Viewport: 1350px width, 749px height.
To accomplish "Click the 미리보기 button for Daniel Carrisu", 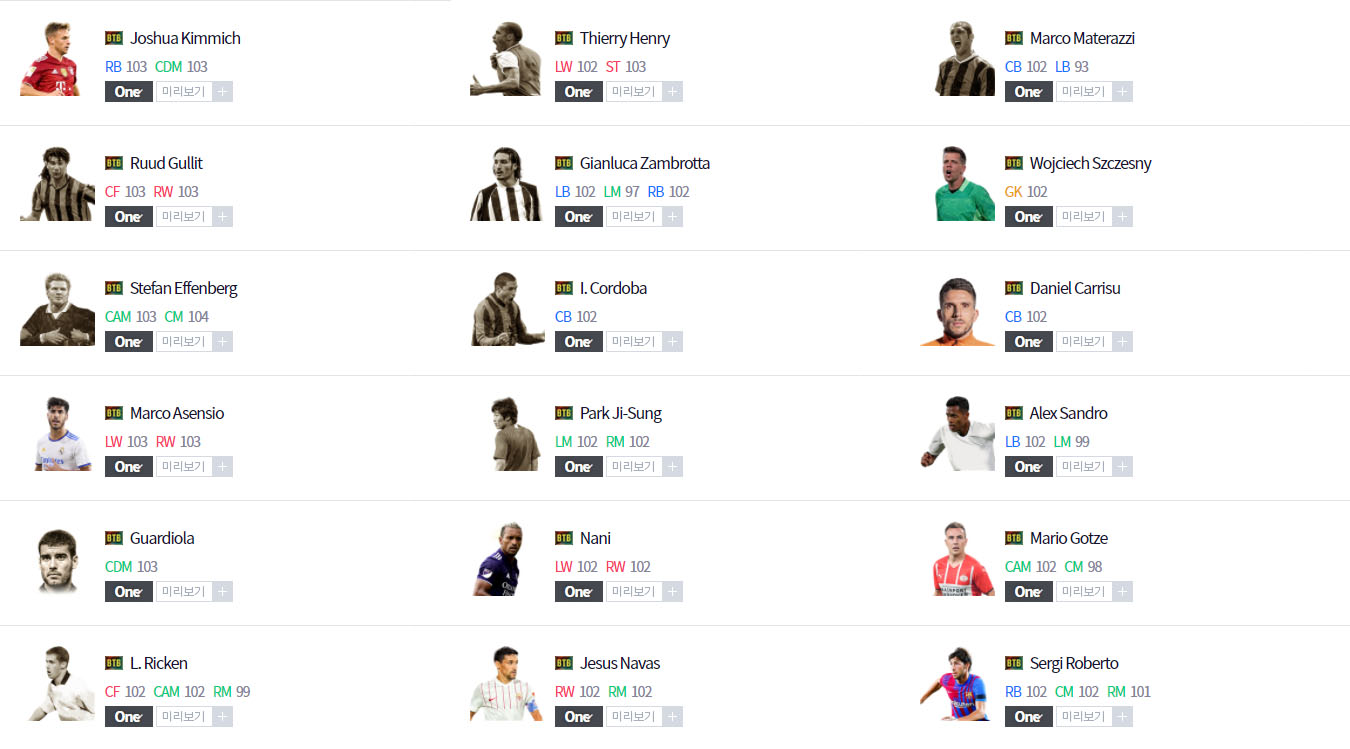I will 1084,342.
